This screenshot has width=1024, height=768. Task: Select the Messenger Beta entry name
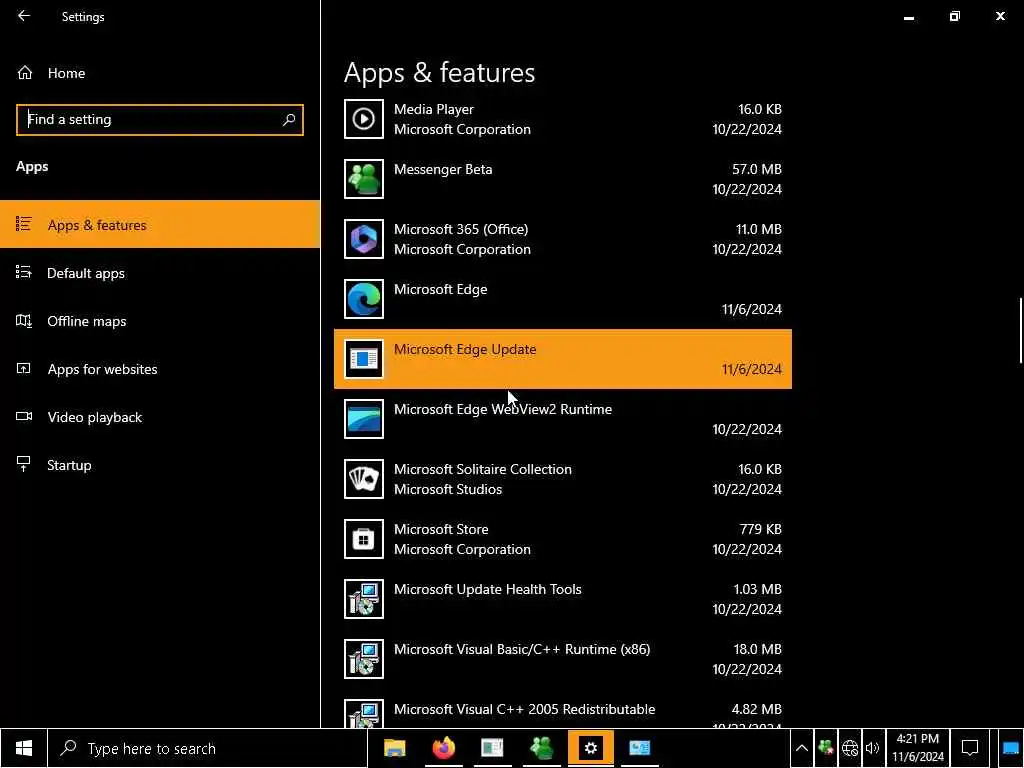443,169
